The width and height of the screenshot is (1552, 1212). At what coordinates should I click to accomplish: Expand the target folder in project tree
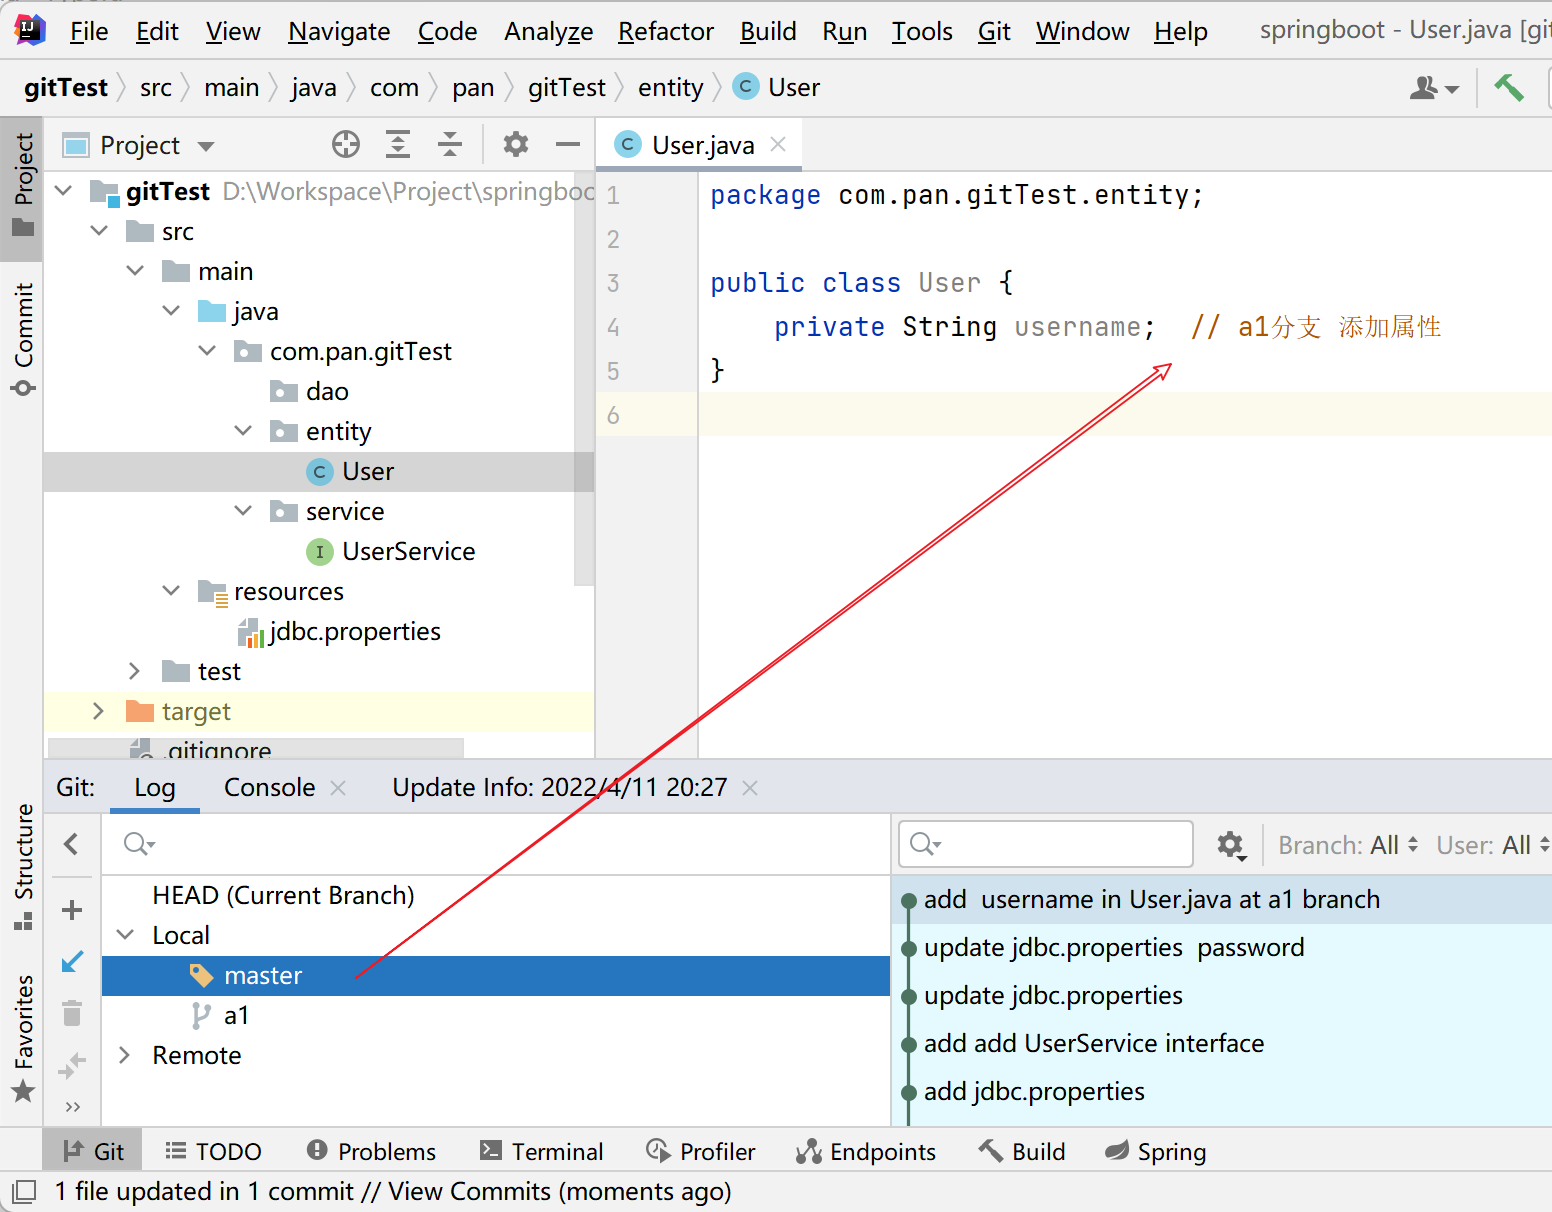point(98,711)
